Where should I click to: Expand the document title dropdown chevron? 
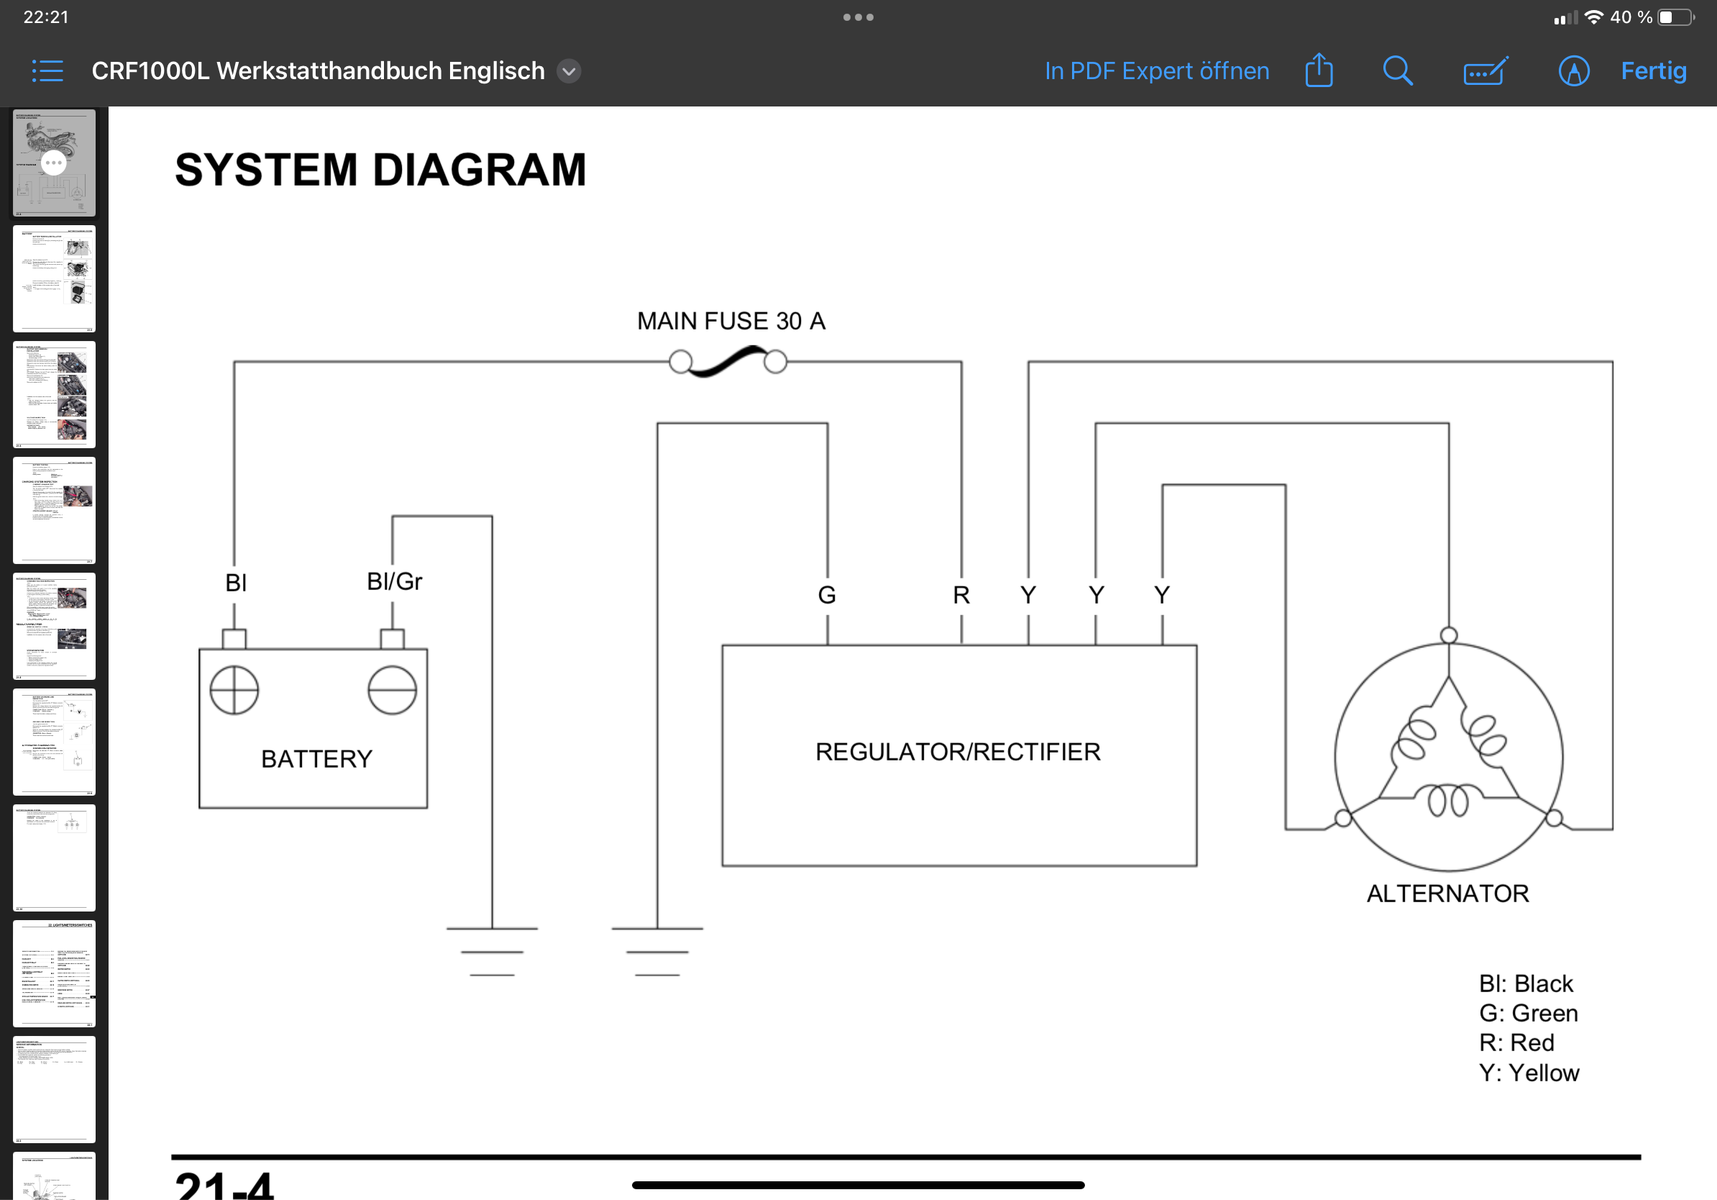[569, 71]
